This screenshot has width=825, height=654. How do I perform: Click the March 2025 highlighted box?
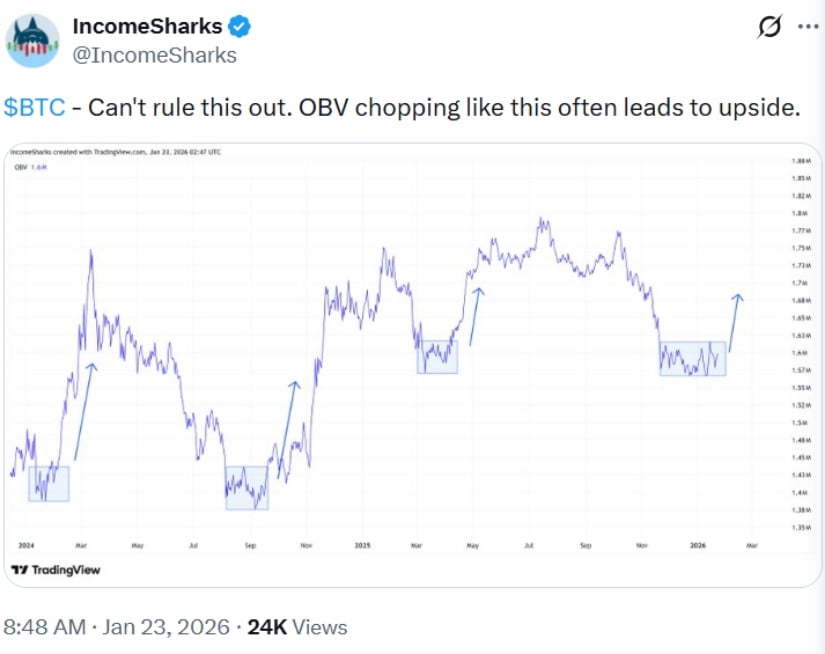coord(437,357)
